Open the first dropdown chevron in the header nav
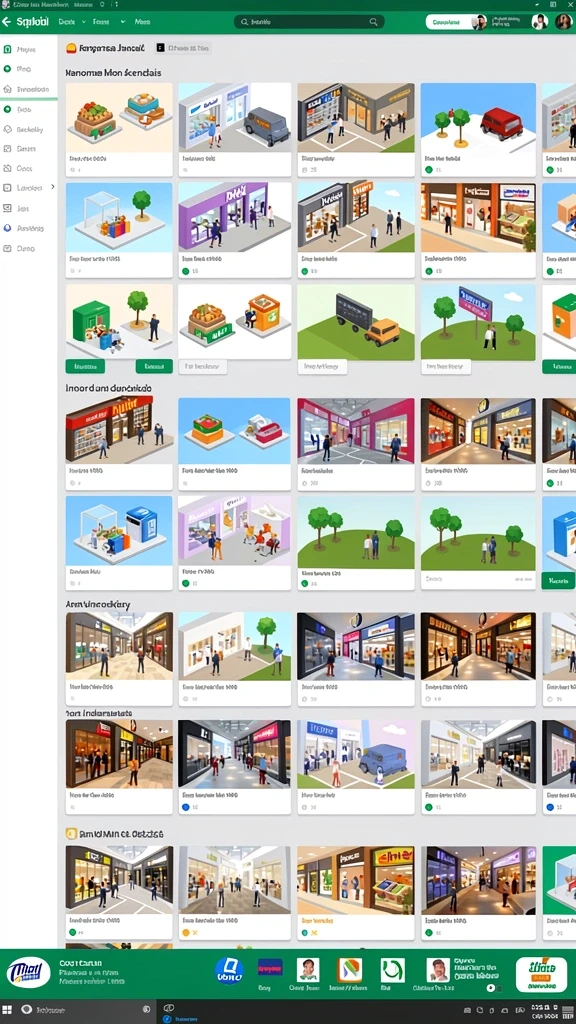The width and height of the screenshot is (576, 1024). tap(83, 22)
